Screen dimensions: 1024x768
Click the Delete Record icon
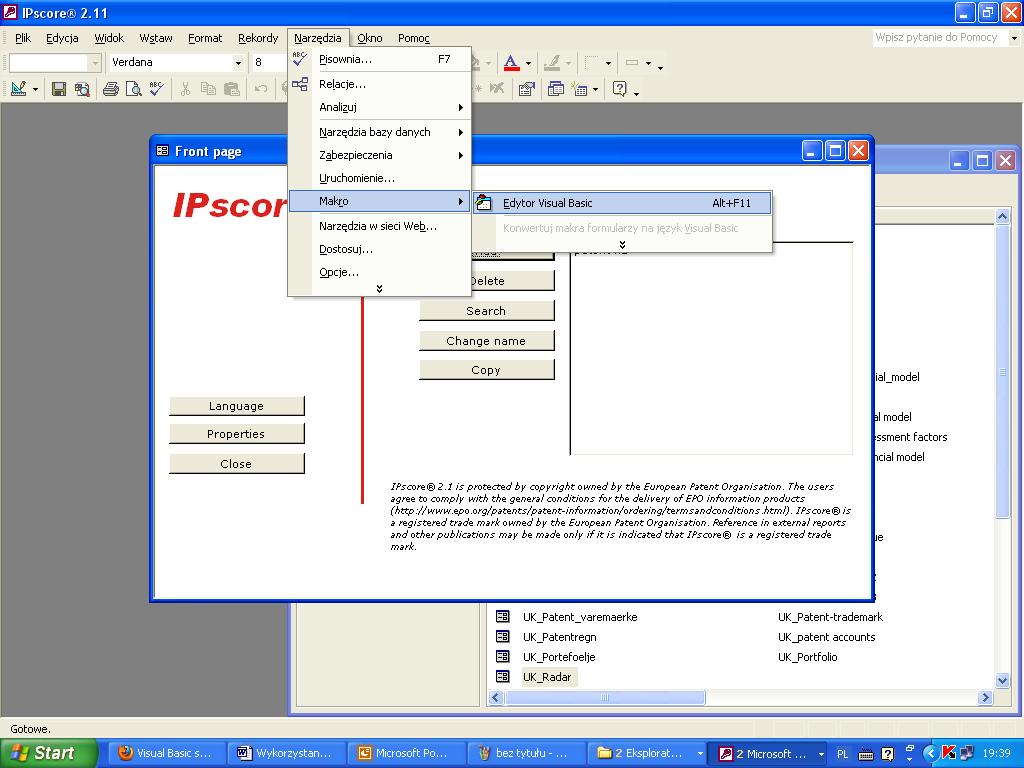497,89
